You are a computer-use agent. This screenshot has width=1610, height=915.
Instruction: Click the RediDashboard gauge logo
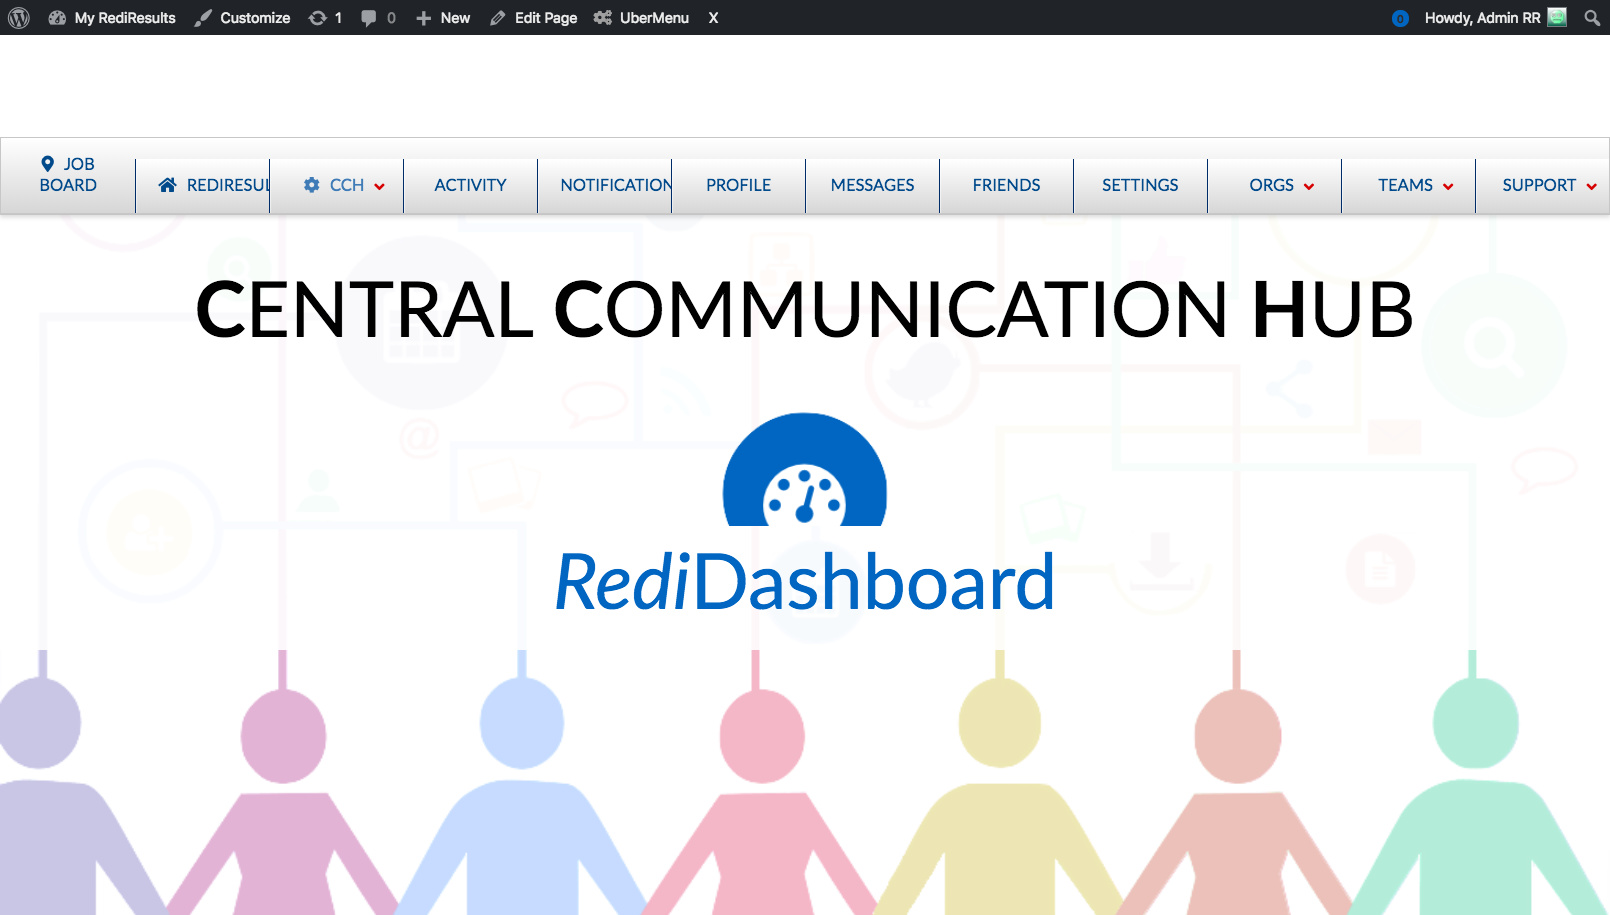[x=805, y=469]
